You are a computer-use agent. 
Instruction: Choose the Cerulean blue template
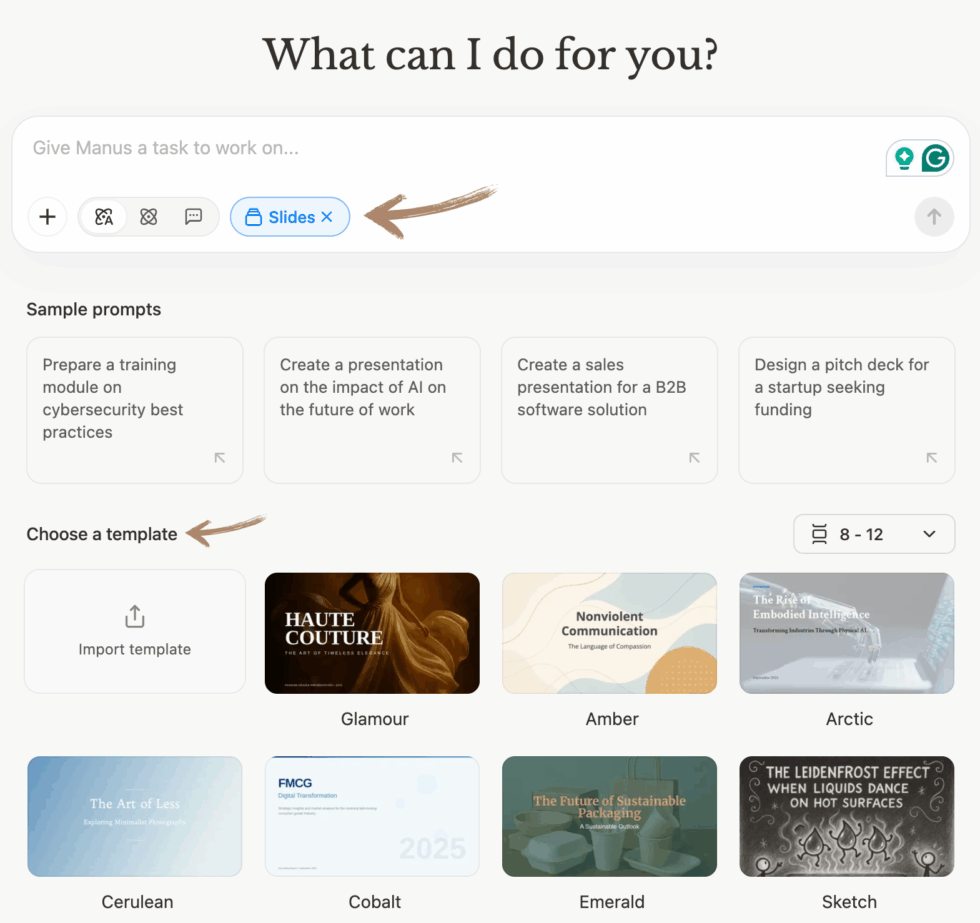135,817
